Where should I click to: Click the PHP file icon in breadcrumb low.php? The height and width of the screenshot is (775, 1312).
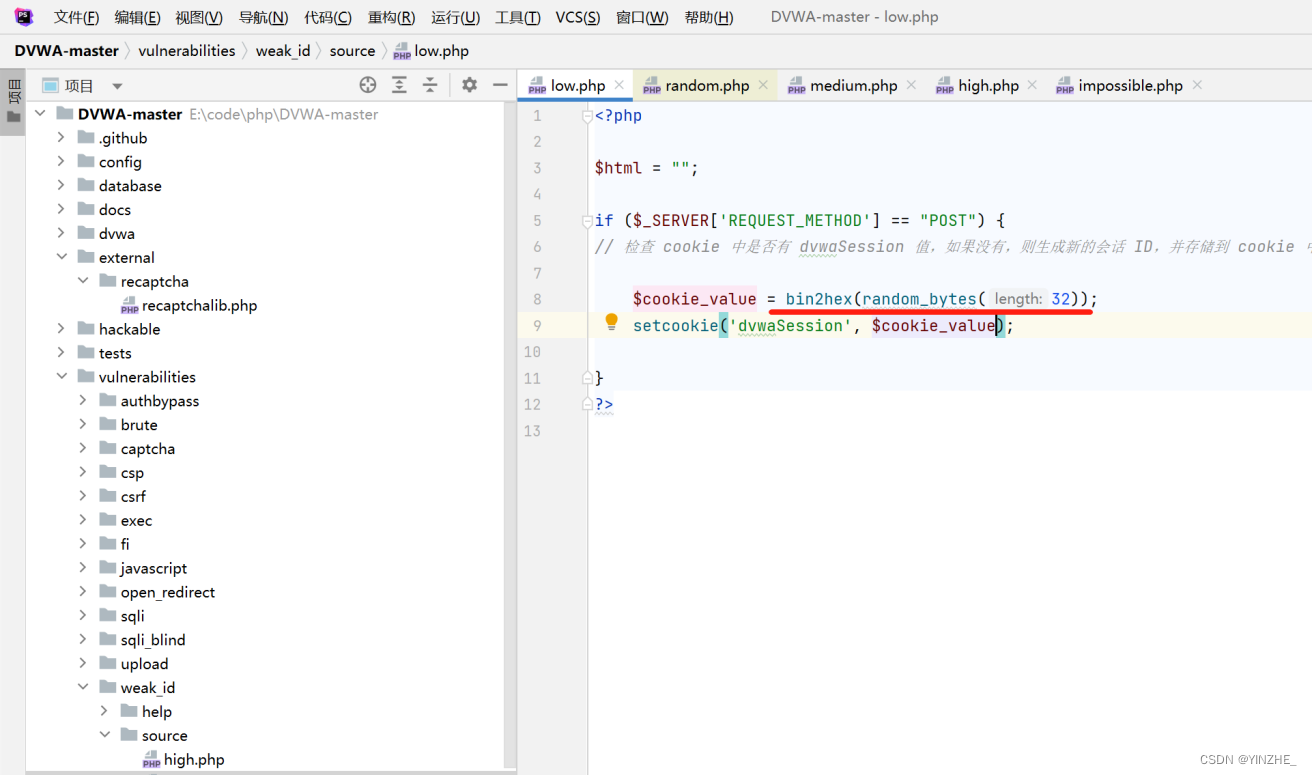pyautogui.click(x=402, y=51)
